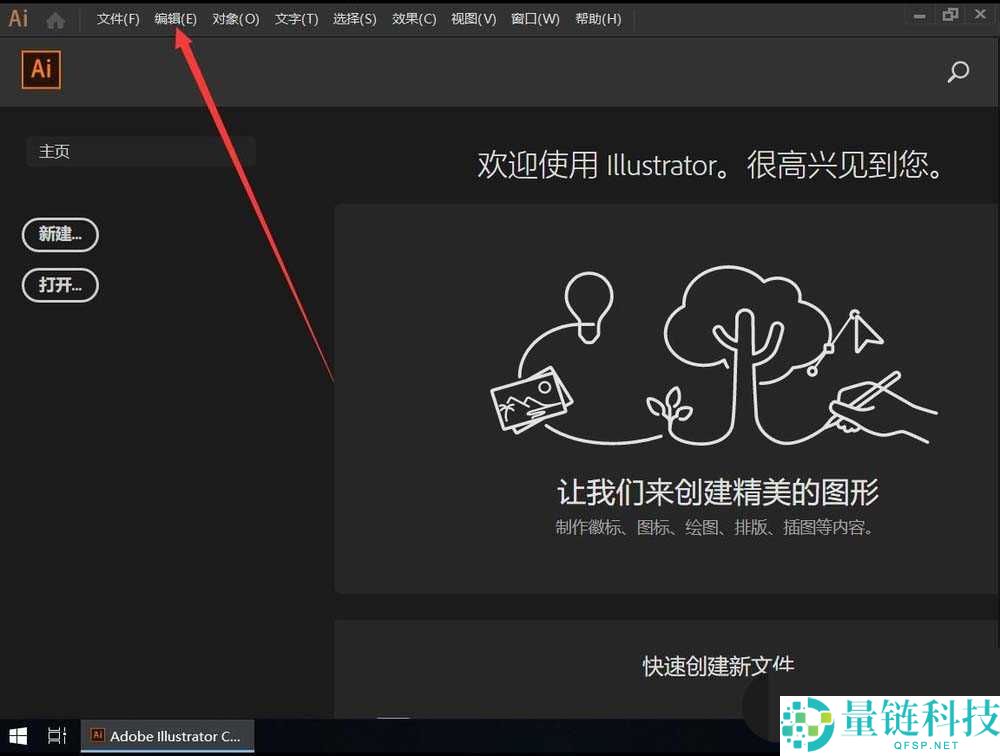Open the 窗口(W) menu

click(x=535, y=19)
